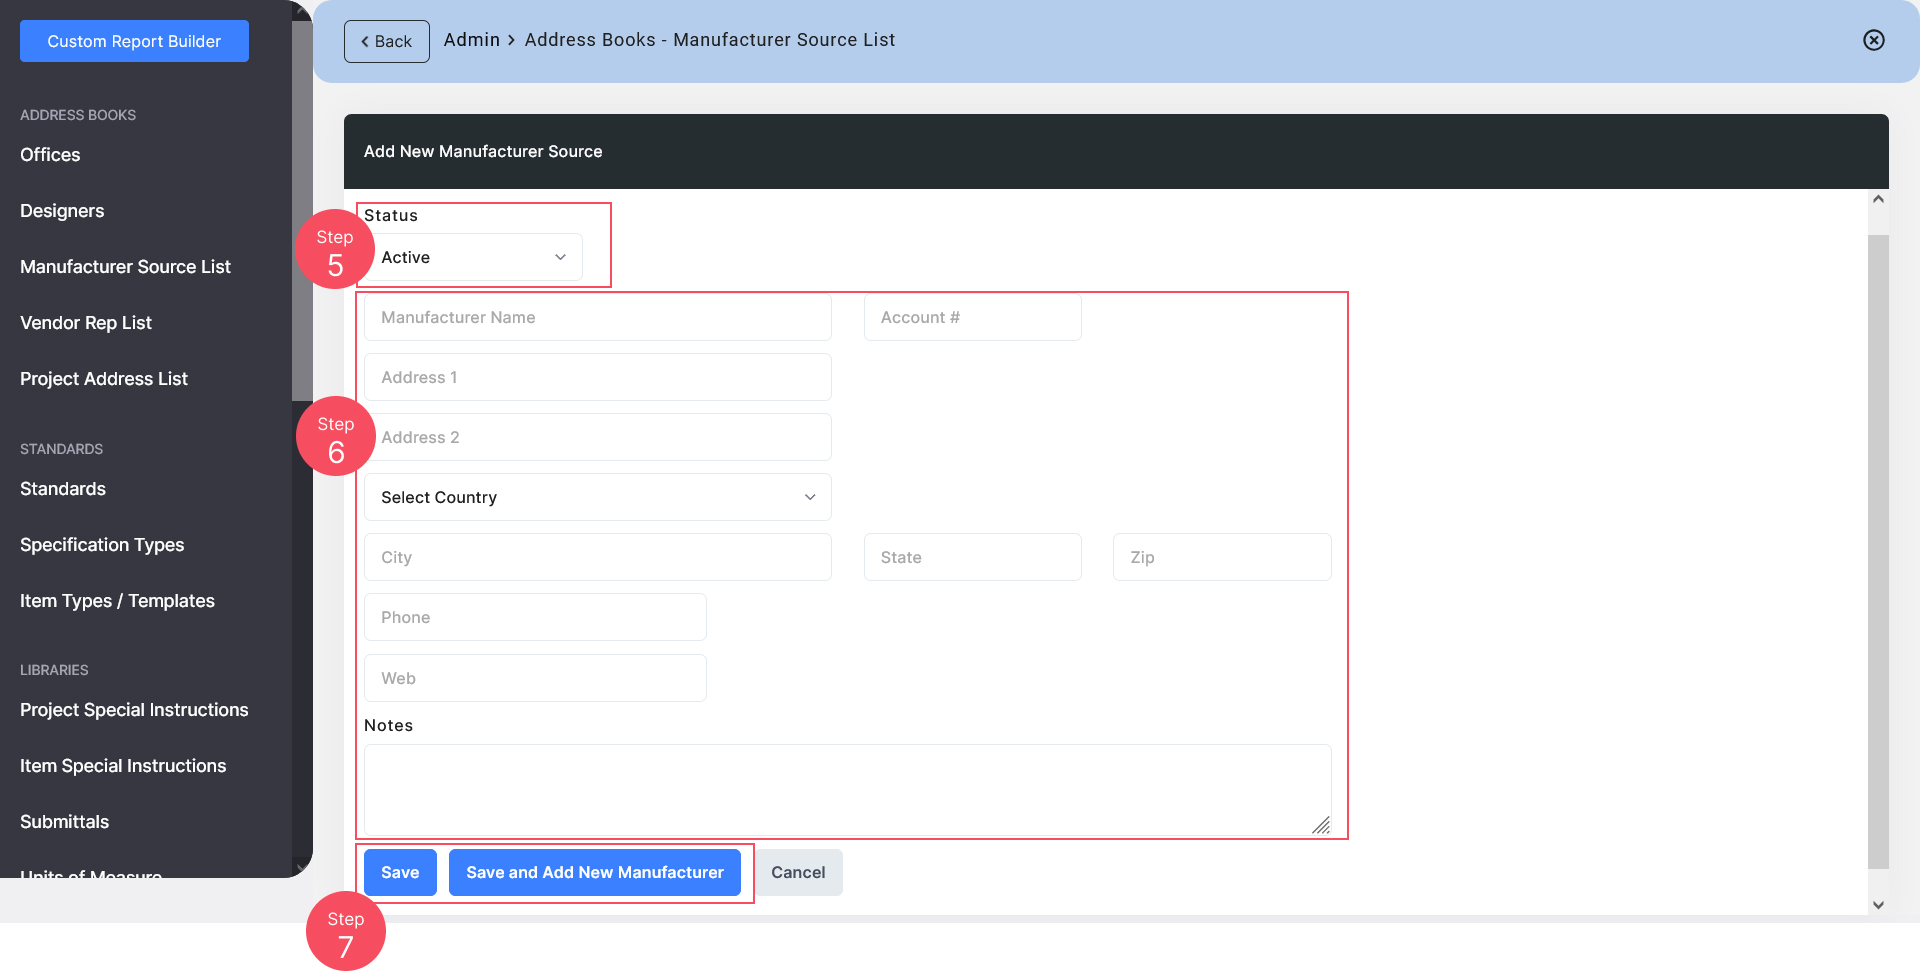Expand the Select Country dropdown
This screenshot has width=1920, height=971.
coord(598,497)
